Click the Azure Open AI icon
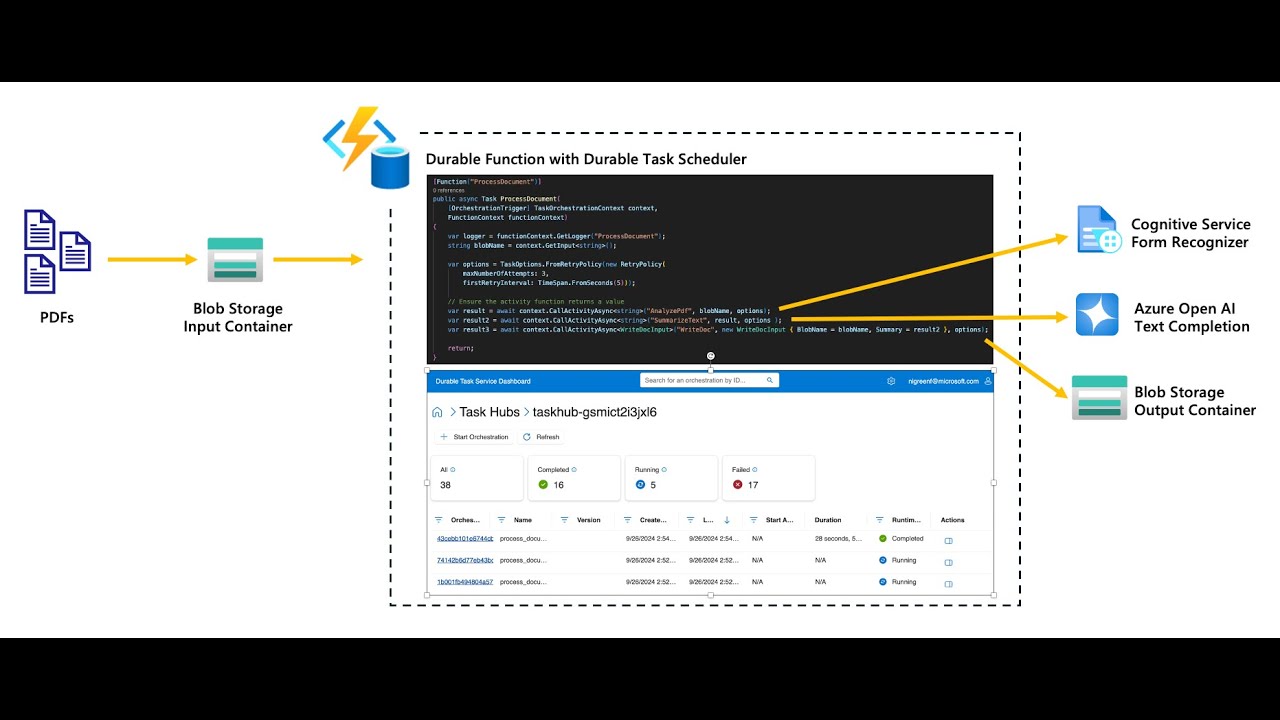The height and width of the screenshot is (720, 1280). pyautogui.click(x=1097, y=315)
